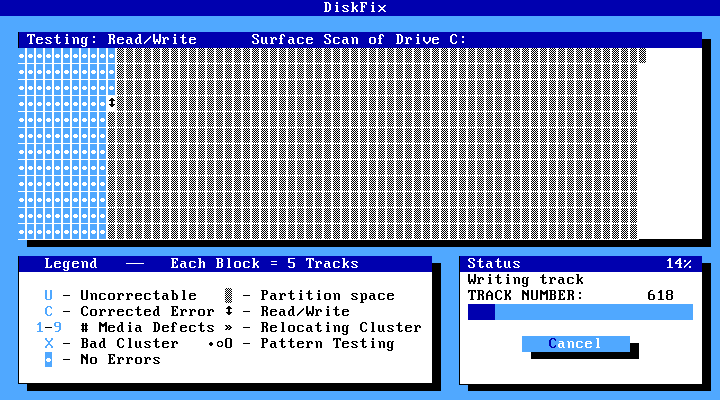Click the scan progress bar in Status panel
Image resolution: width=720 pixels, height=400 pixels.
pos(580,312)
